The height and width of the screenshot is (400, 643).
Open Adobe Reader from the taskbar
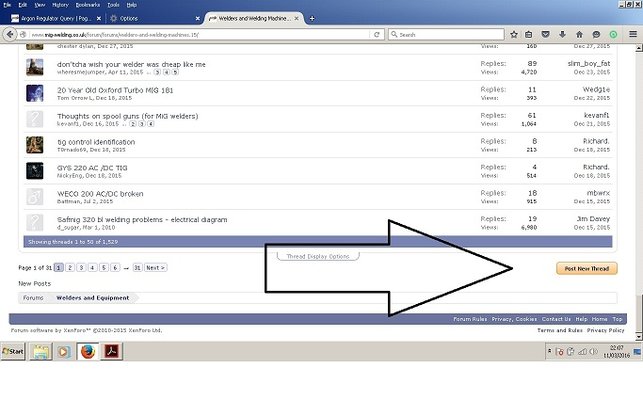(113, 352)
